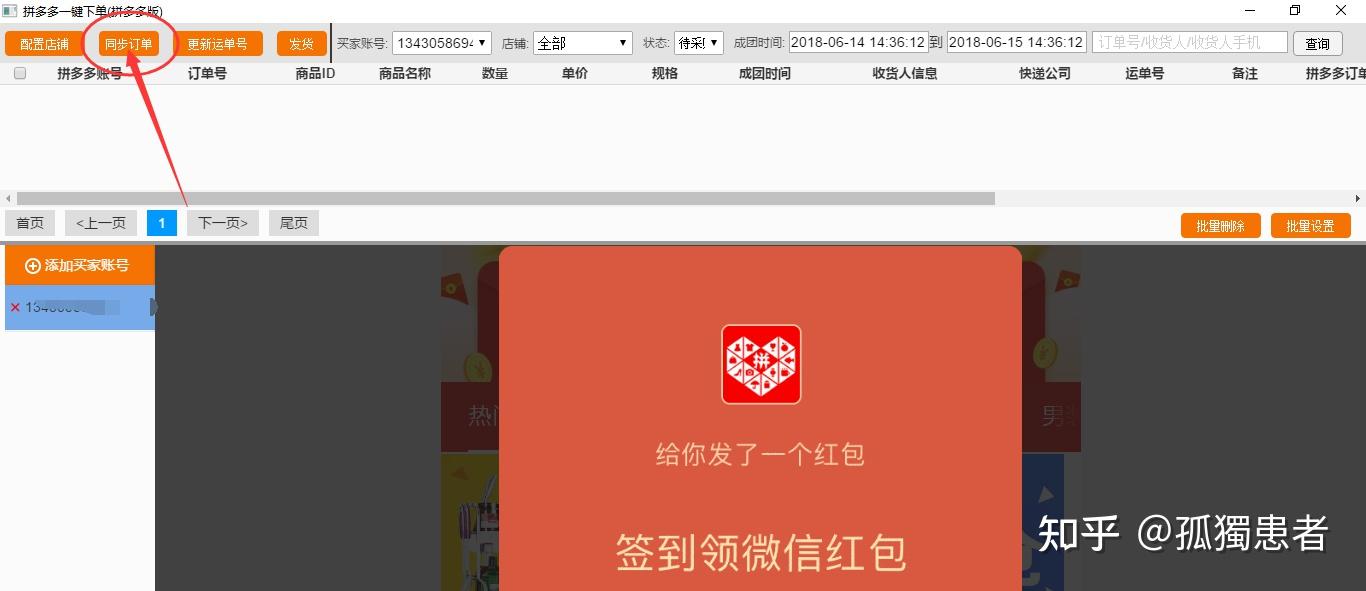Screen dimensions: 1366x591
Task: Click the 成团时间 column header
Action: pos(765,73)
